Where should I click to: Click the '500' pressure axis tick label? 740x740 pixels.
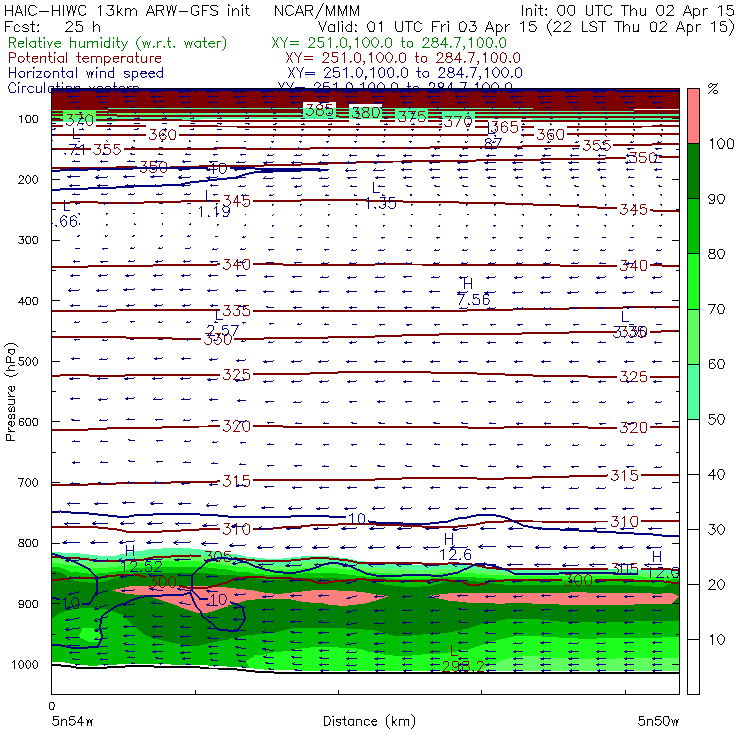tap(28, 362)
